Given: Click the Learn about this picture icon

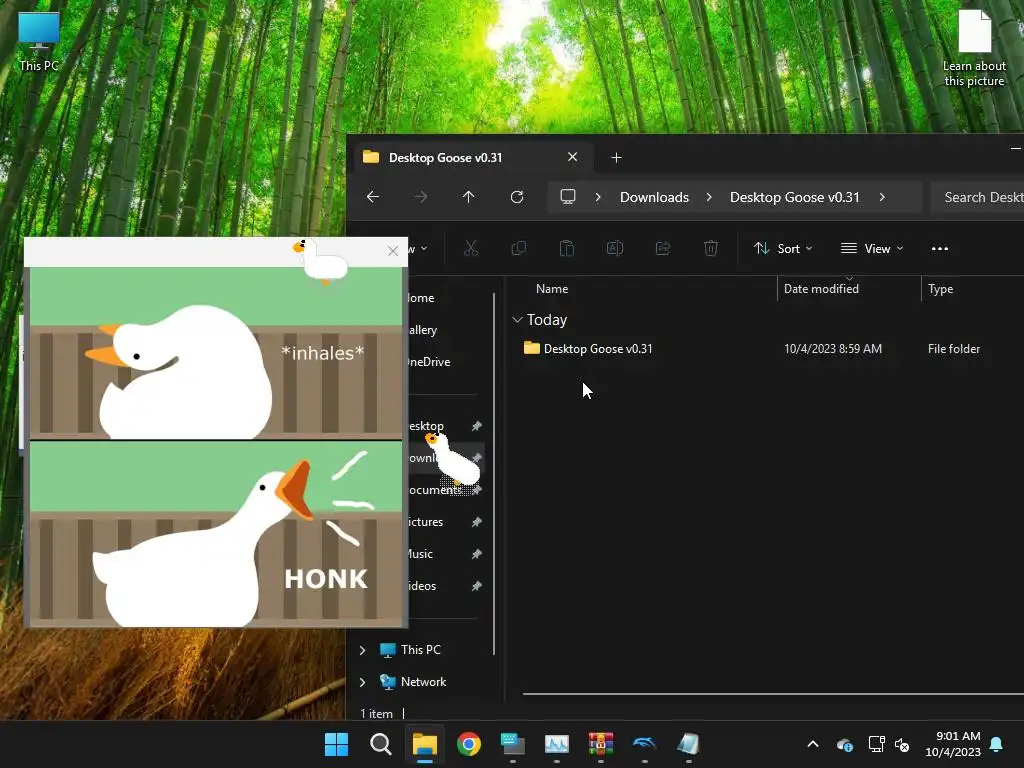Looking at the screenshot, I should click(x=974, y=48).
